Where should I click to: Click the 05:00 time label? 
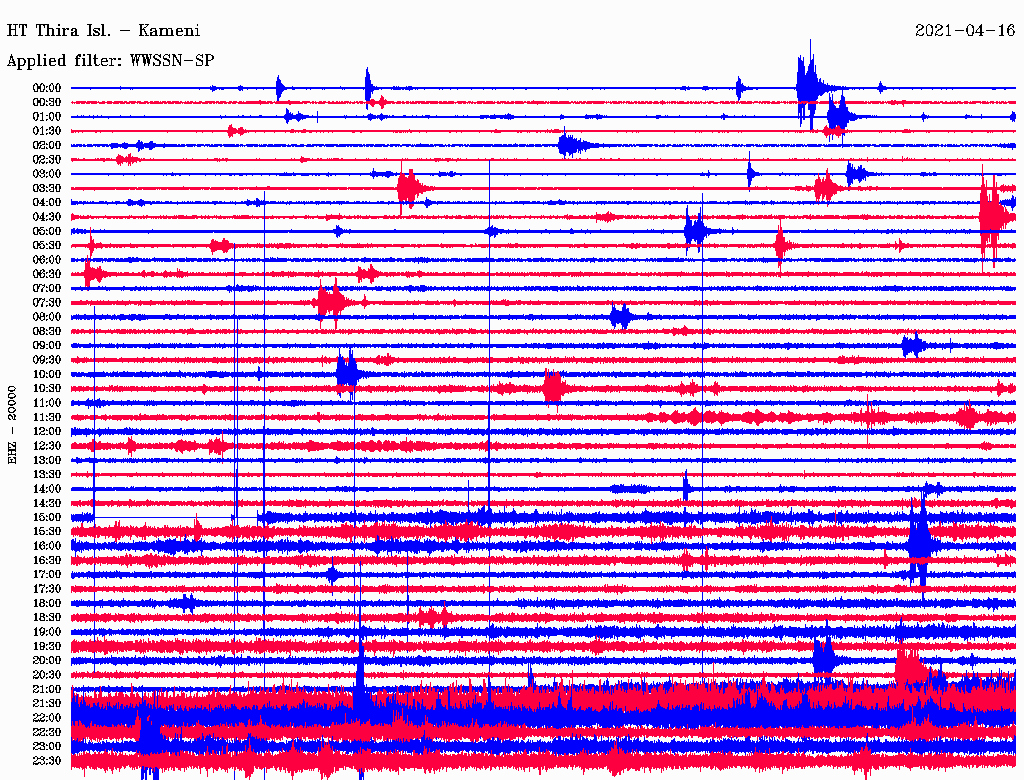47,231
